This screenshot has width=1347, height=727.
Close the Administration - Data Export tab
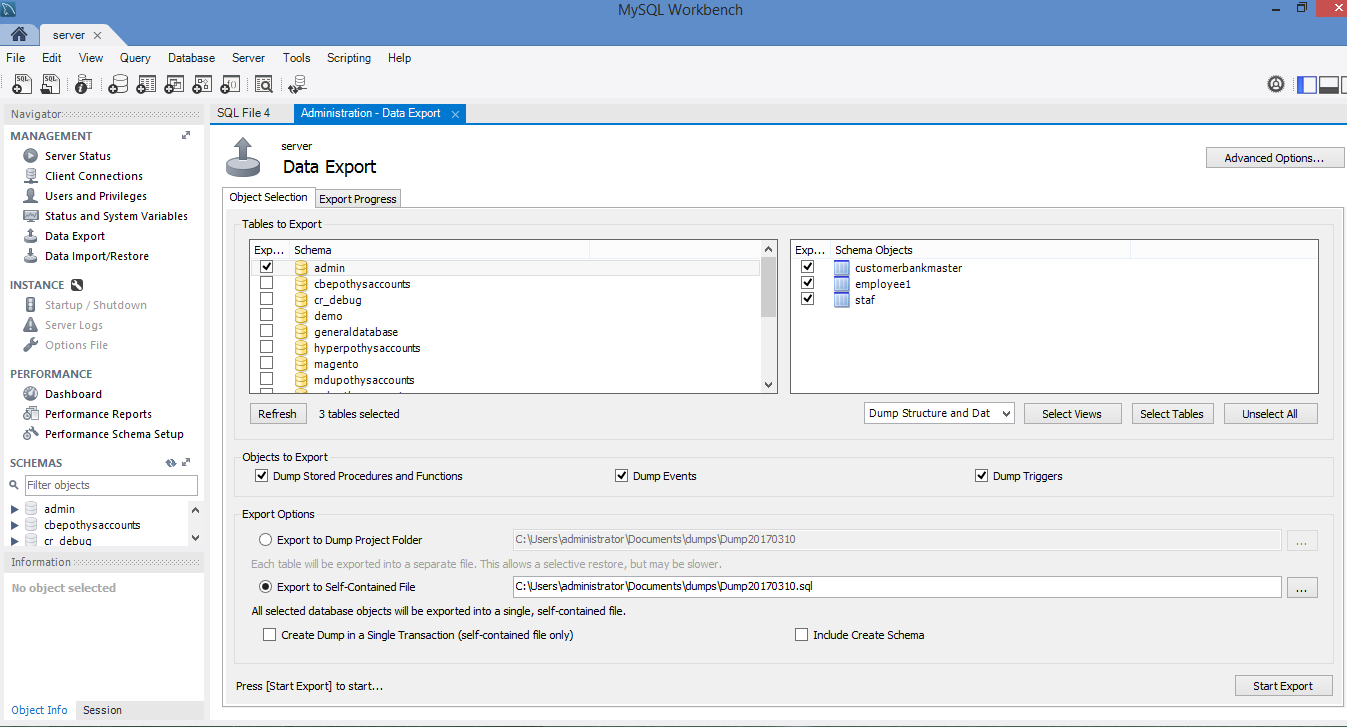point(455,114)
